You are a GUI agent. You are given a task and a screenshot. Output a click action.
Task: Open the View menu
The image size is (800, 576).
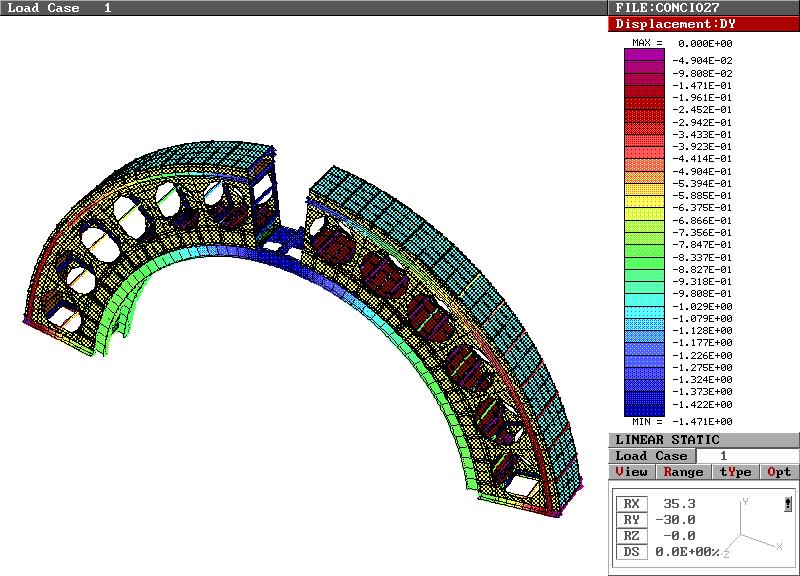632,472
